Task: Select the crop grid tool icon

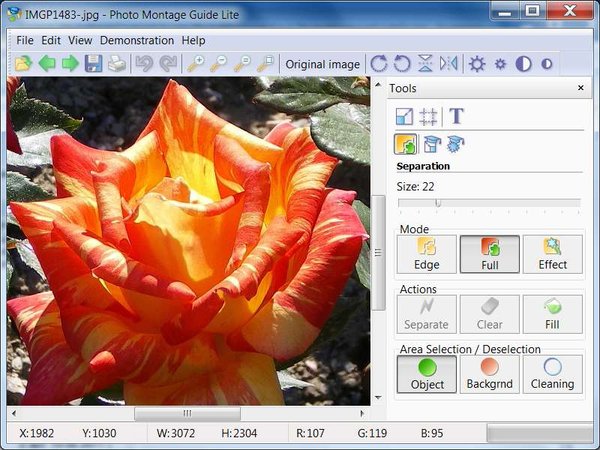Action: [x=430, y=116]
